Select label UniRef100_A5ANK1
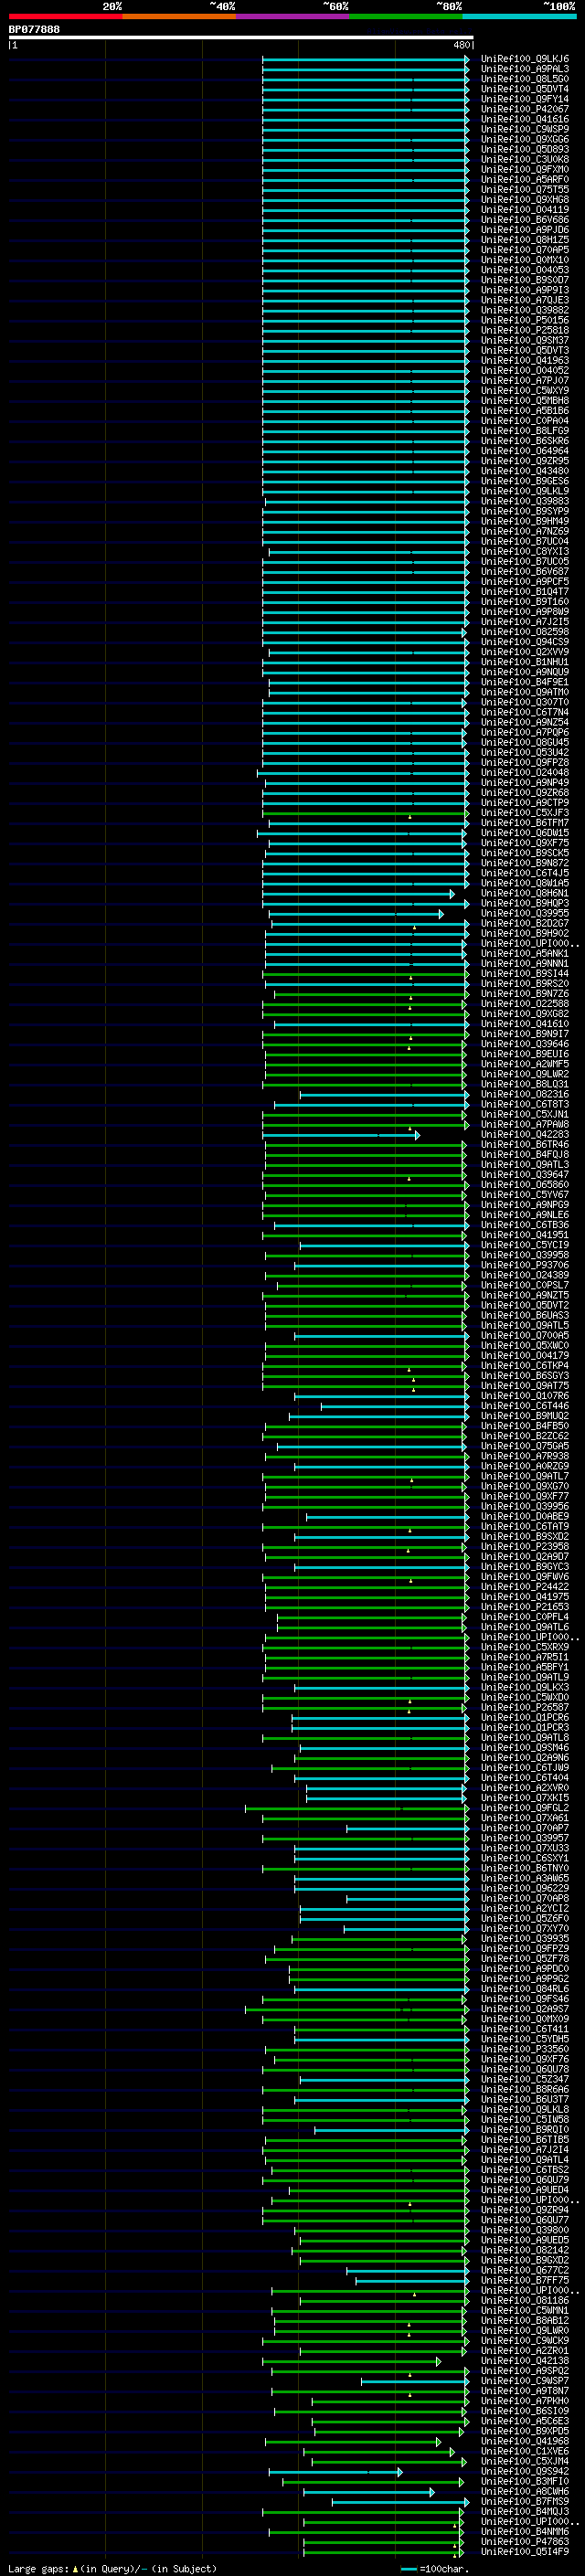The width and height of the screenshot is (585, 2576). pos(525,953)
